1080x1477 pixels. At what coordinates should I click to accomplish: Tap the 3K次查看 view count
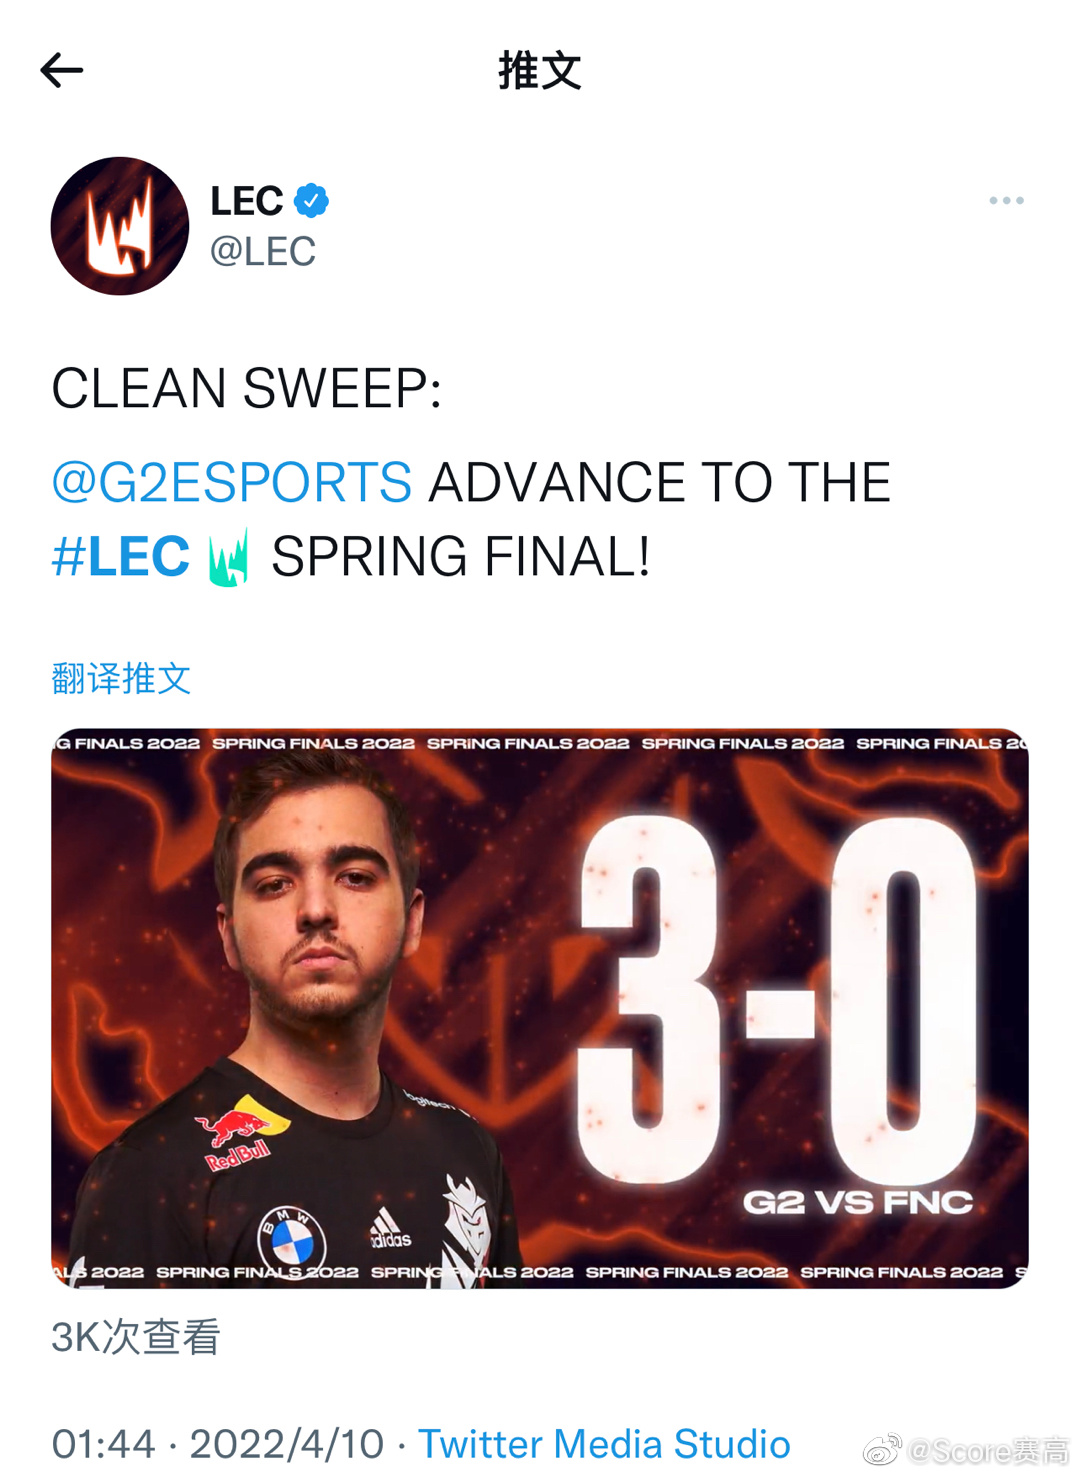(136, 1337)
